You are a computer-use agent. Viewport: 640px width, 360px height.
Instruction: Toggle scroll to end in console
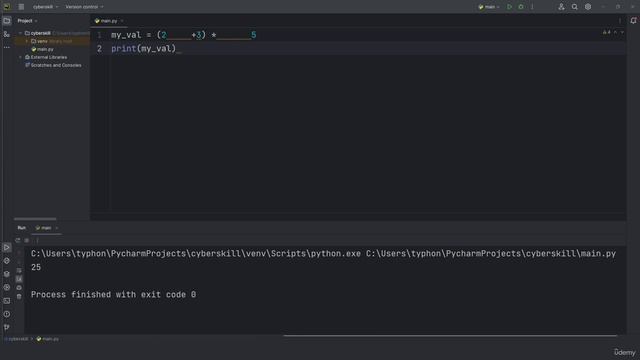(19, 279)
